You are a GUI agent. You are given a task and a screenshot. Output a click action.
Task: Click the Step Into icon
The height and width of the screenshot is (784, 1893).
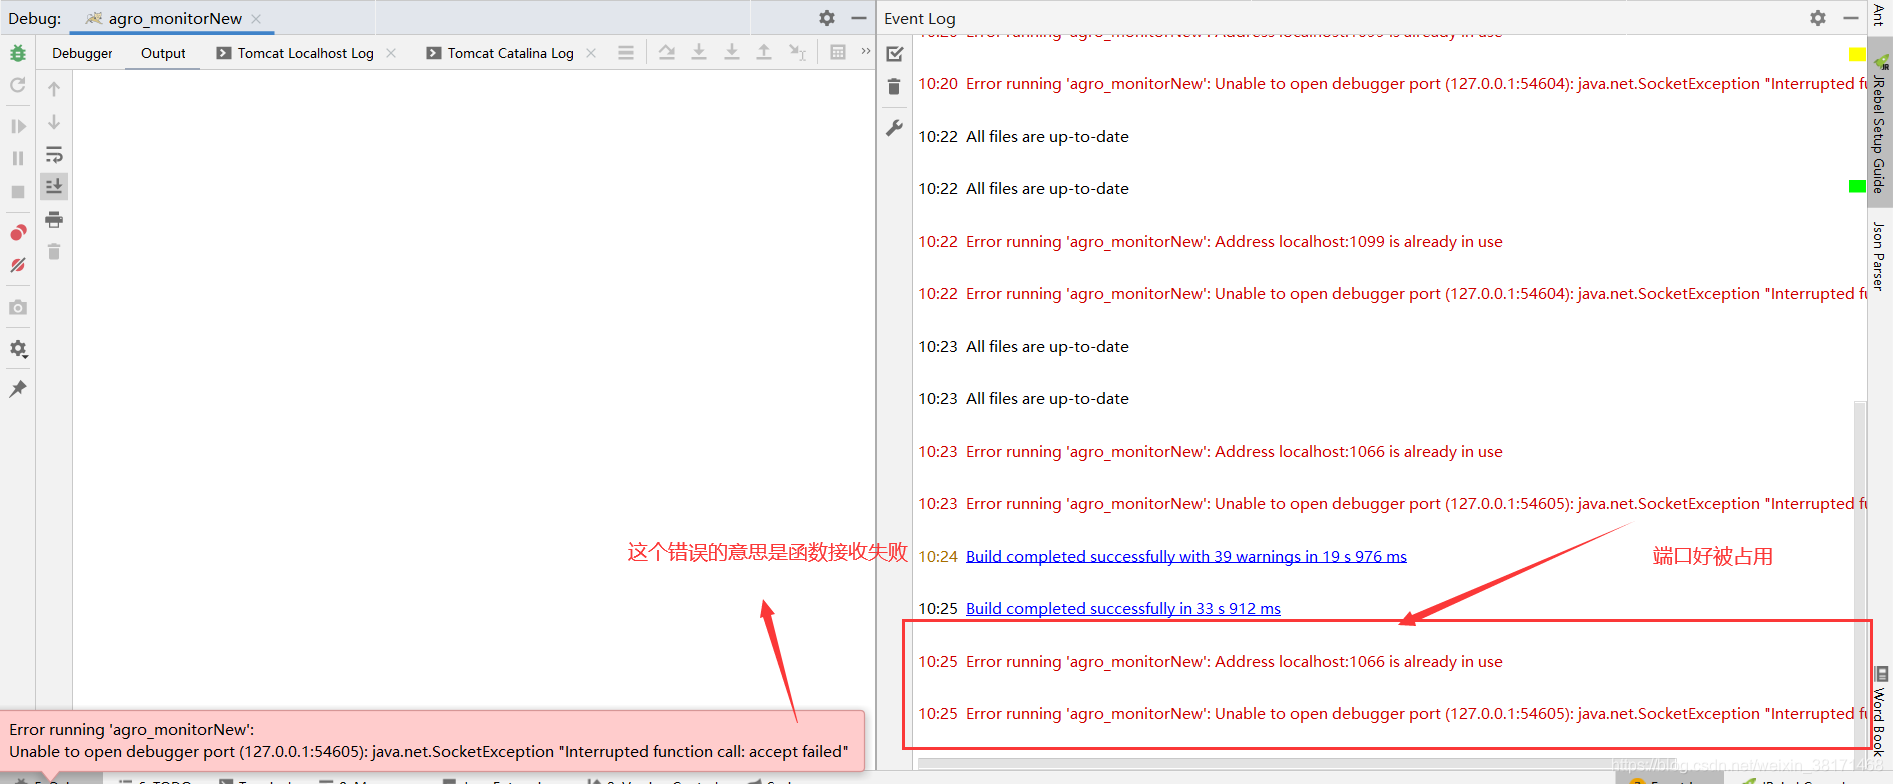coord(699,52)
